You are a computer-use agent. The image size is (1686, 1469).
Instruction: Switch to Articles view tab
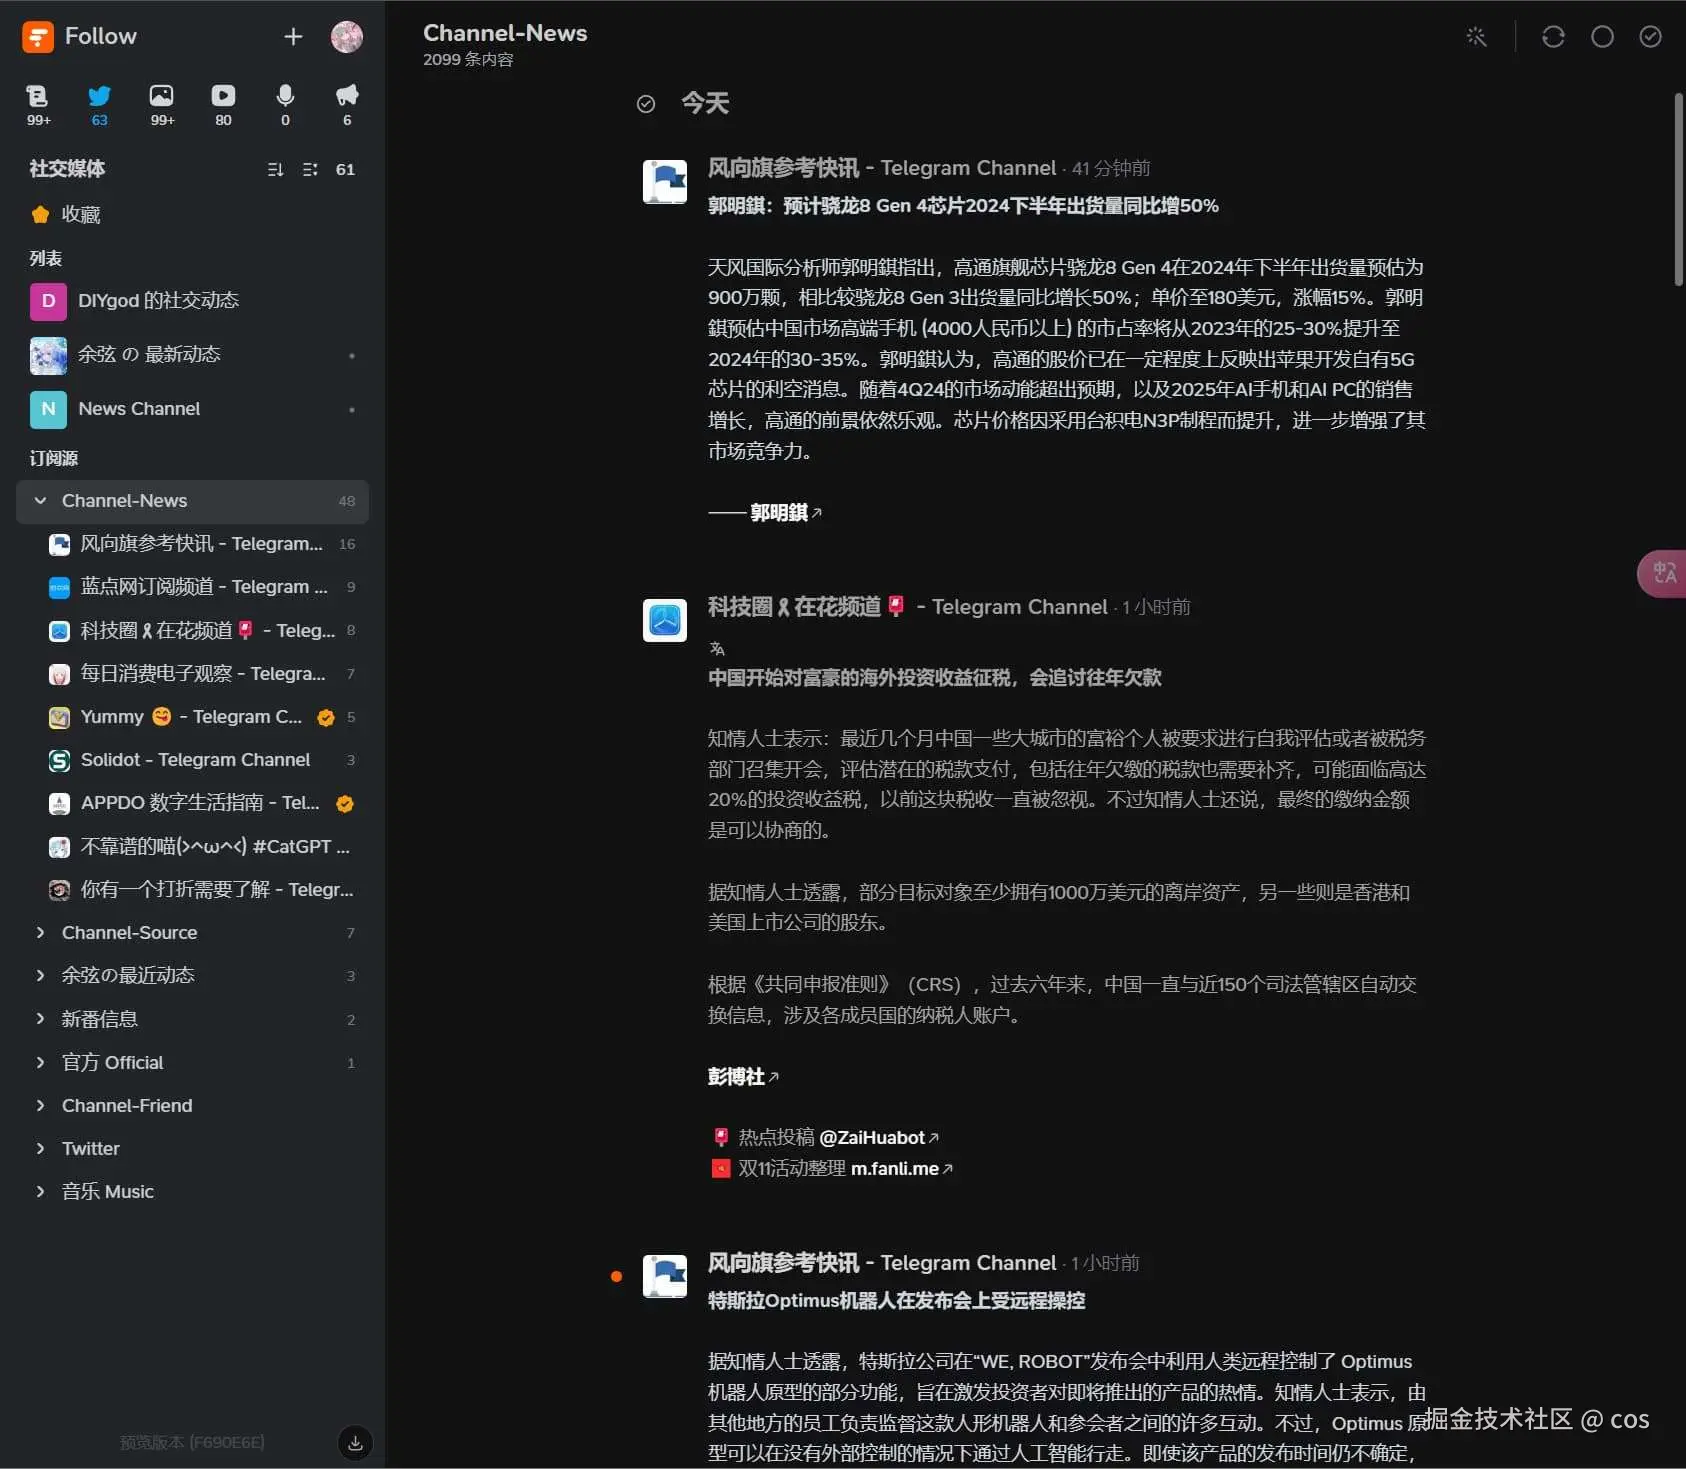click(x=38, y=105)
